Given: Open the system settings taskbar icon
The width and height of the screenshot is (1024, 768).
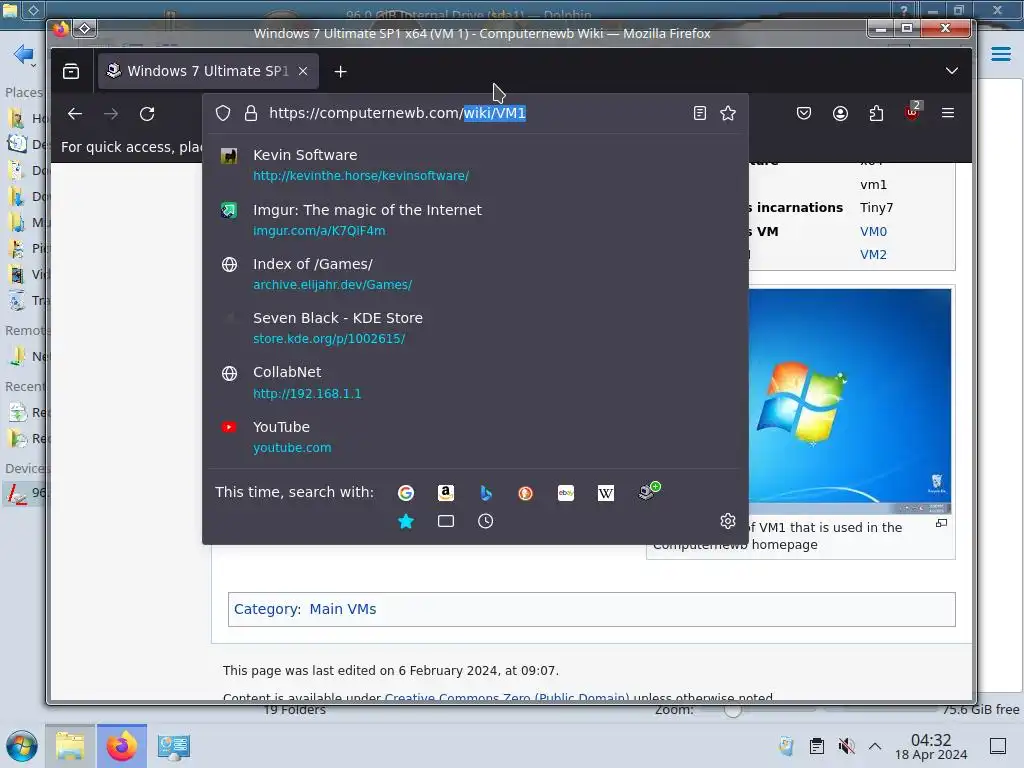Looking at the screenshot, I should point(174,746).
